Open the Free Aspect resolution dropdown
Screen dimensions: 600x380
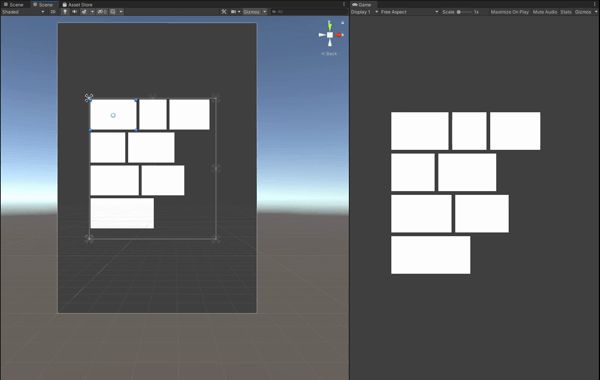(409, 12)
